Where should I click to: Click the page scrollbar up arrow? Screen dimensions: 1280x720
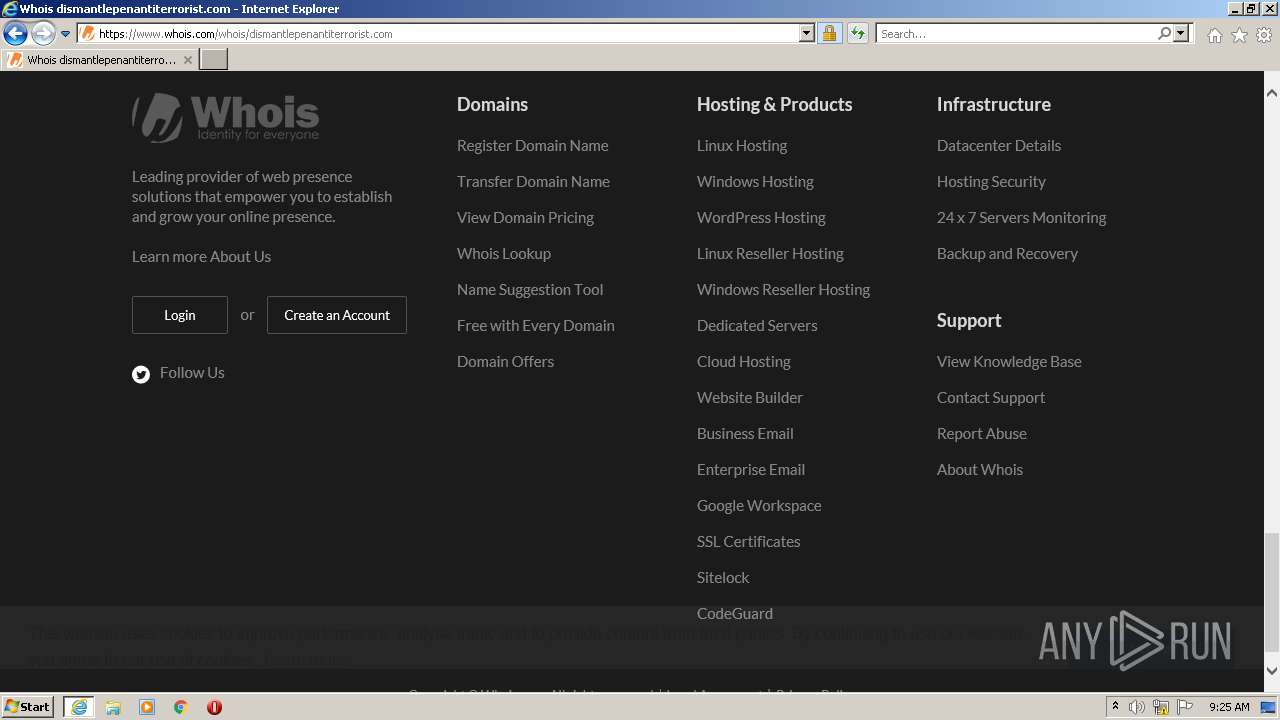tap(1272, 93)
